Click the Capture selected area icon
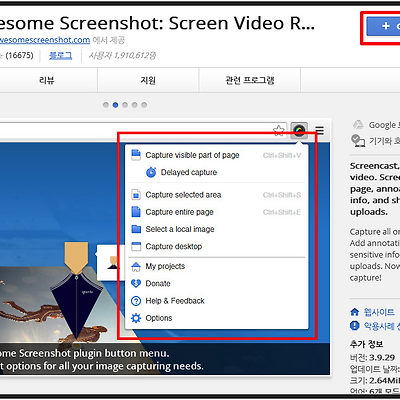The image size is (400, 400). click(x=136, y=195)
